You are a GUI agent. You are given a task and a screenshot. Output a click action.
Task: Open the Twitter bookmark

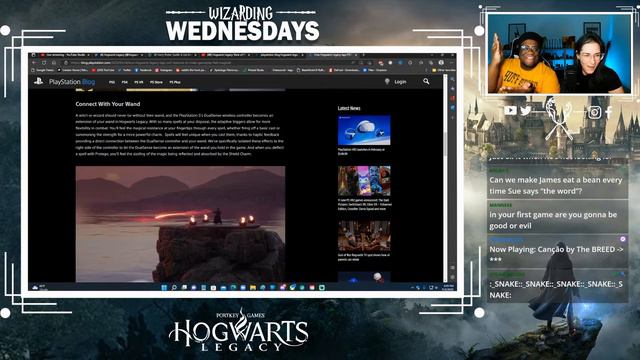click(x=124, y=70)
